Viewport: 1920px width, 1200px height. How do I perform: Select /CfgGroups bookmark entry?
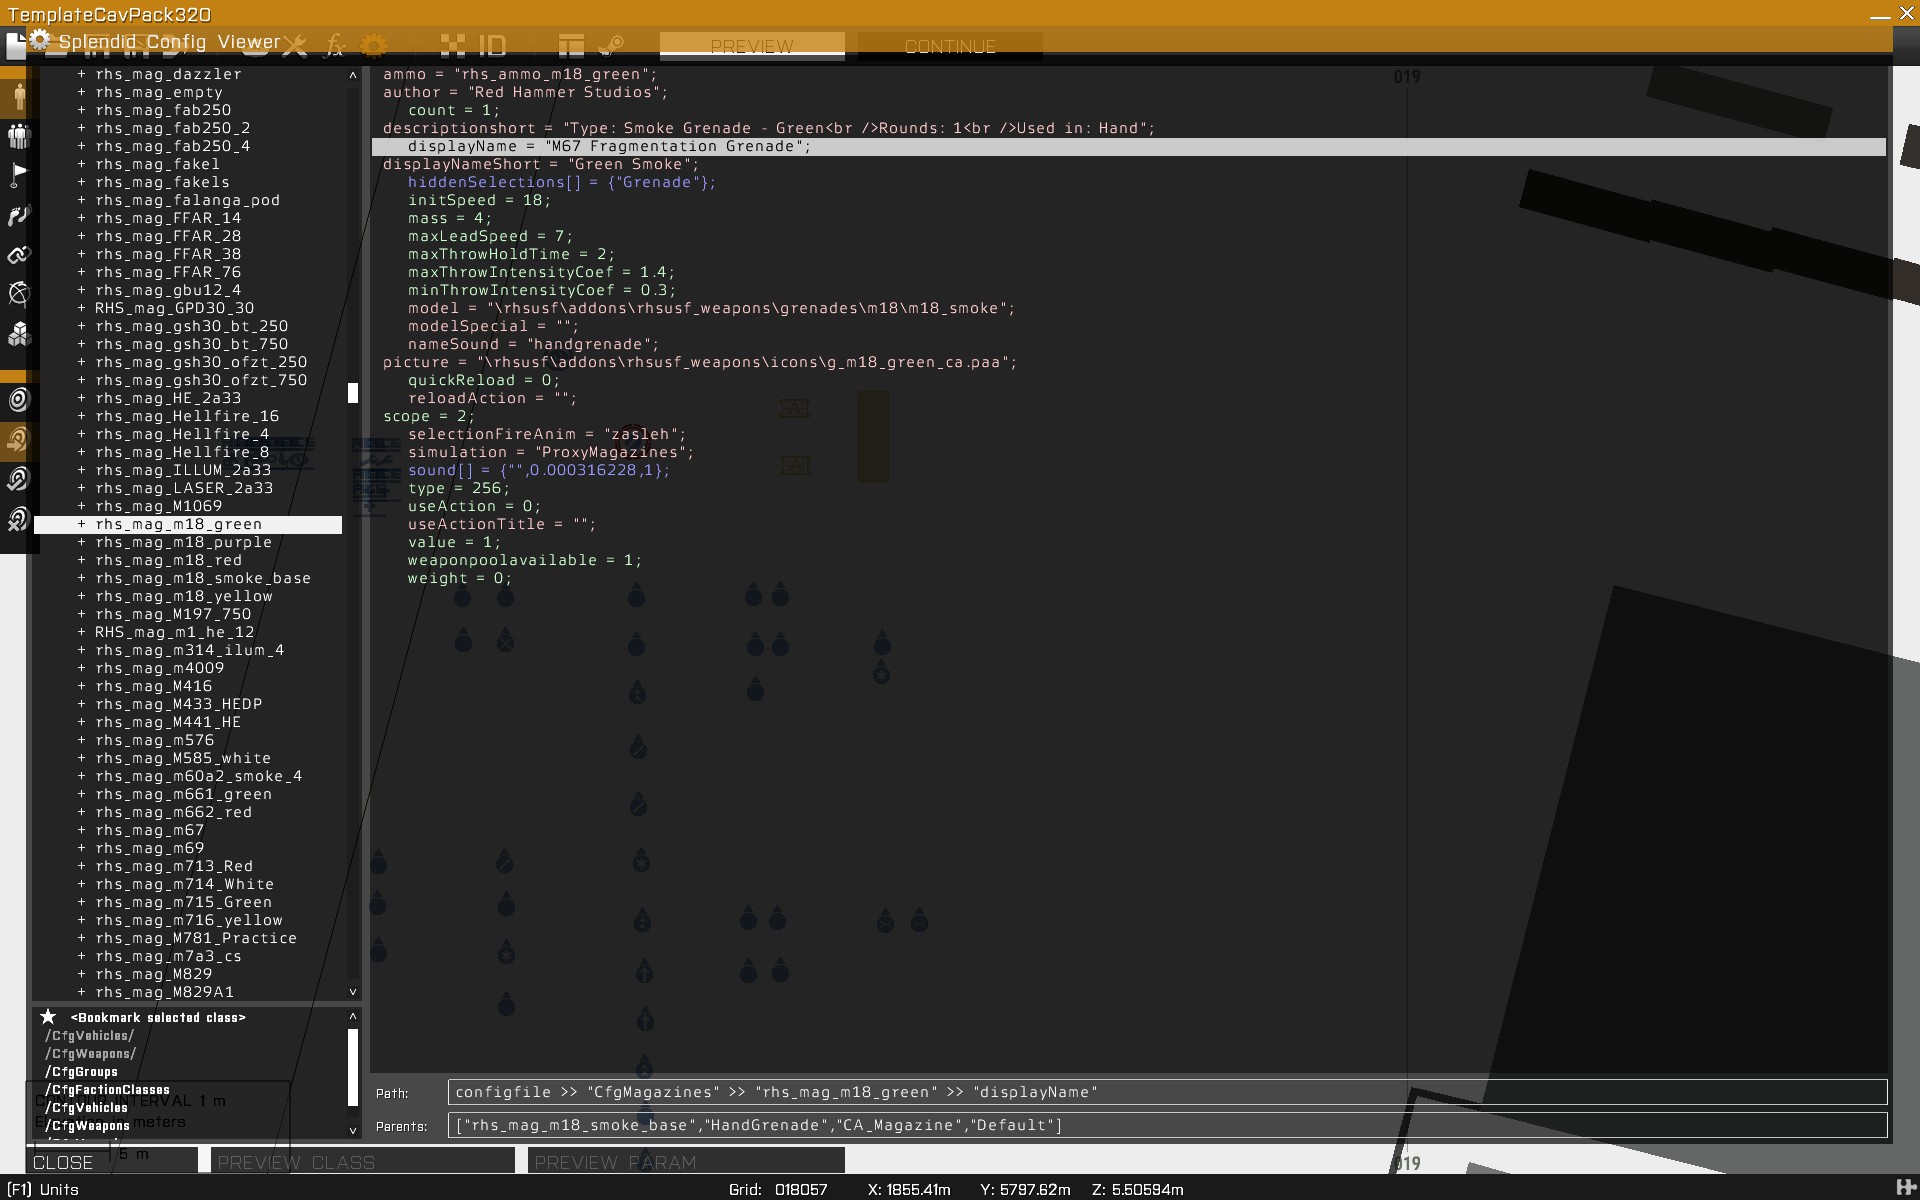tap(82, 1072)
